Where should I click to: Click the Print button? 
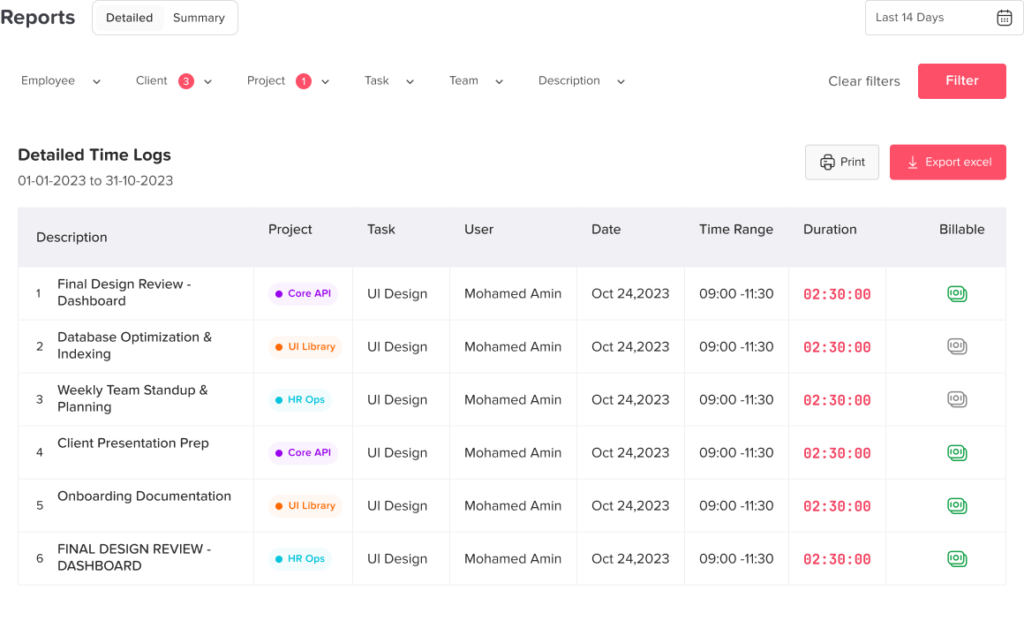point(842,162)
